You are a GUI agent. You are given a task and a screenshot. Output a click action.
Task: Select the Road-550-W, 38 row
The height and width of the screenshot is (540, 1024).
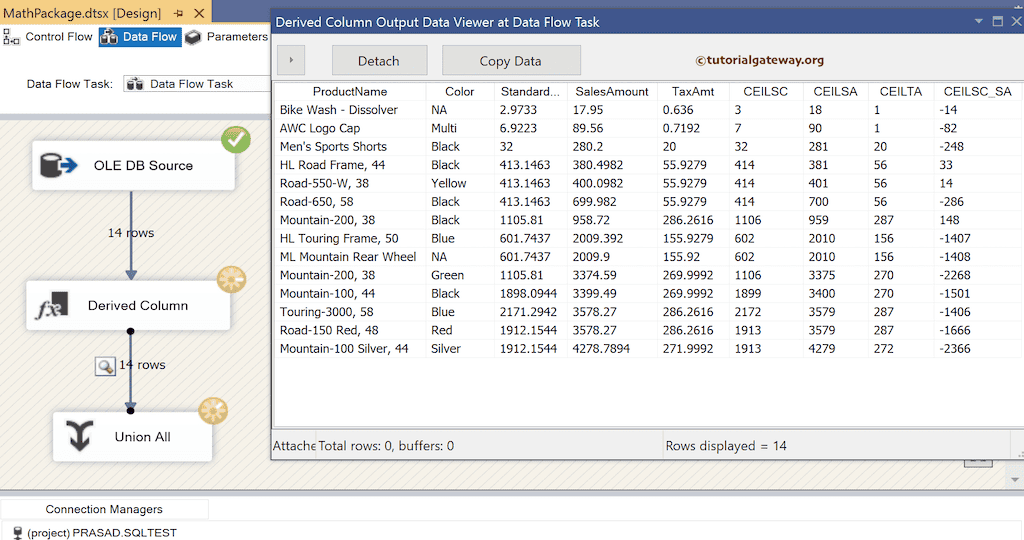[x=648, y=183]
